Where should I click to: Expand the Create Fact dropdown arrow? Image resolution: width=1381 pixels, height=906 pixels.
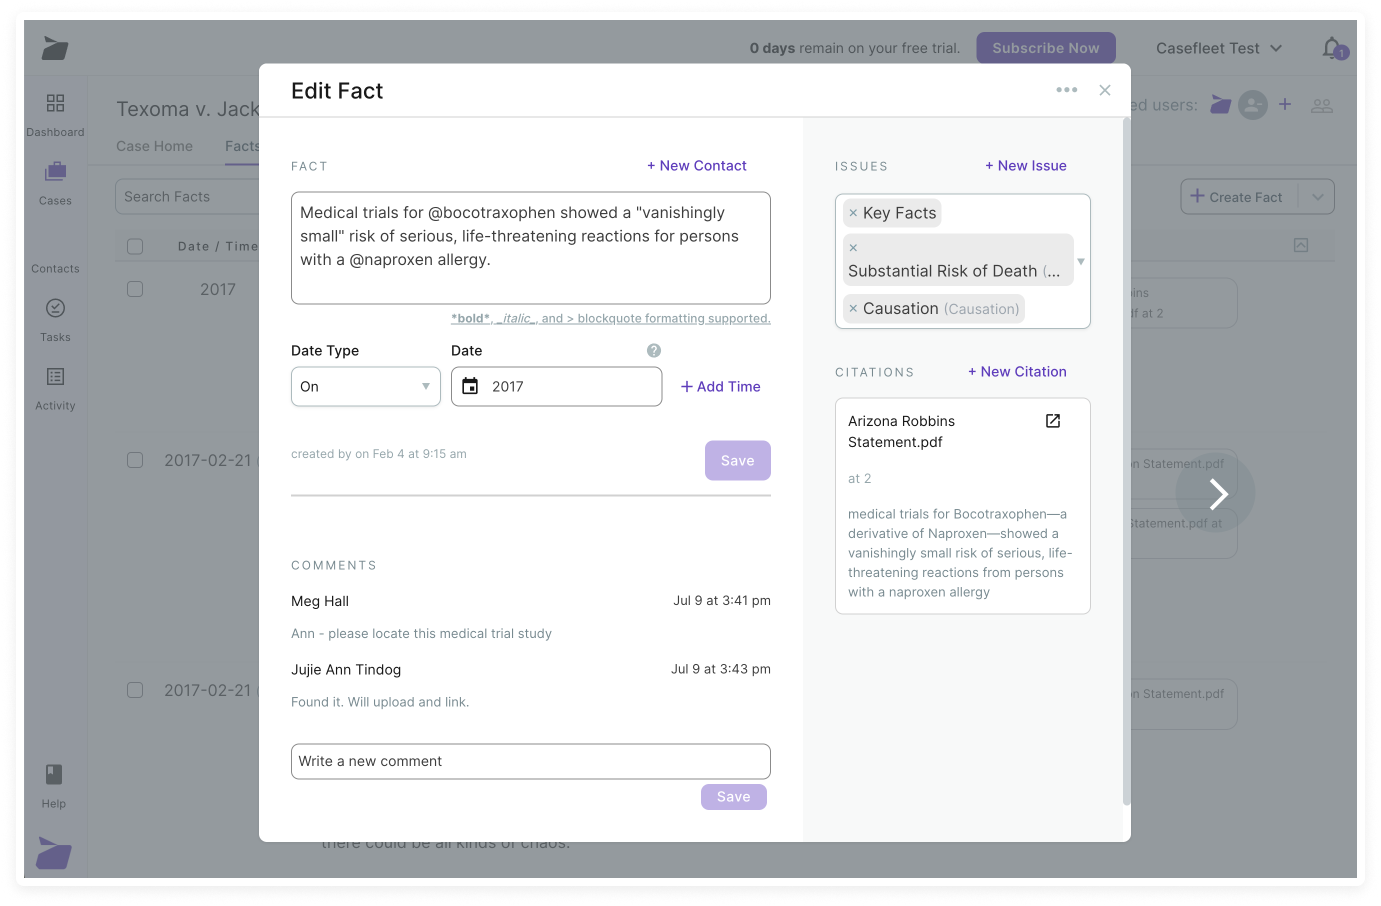tap(1319, 196)
